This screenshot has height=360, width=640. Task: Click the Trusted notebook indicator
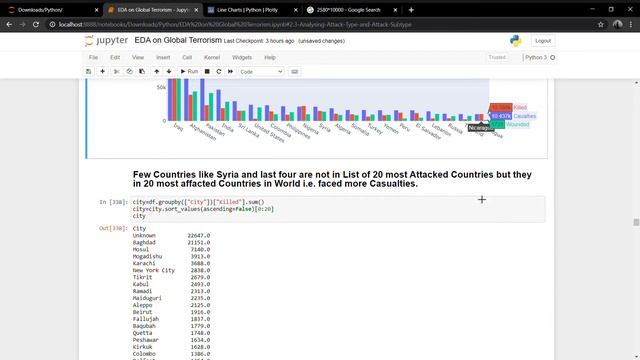pos(497,58)
